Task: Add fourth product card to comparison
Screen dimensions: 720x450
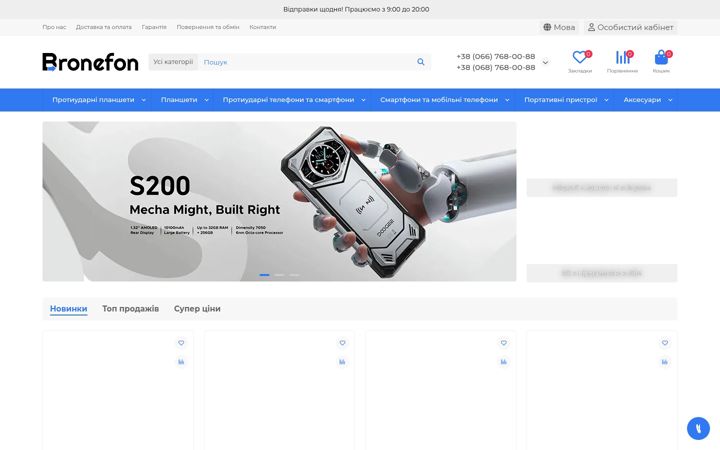Action: pyautogui.click(x=664, y=362)
